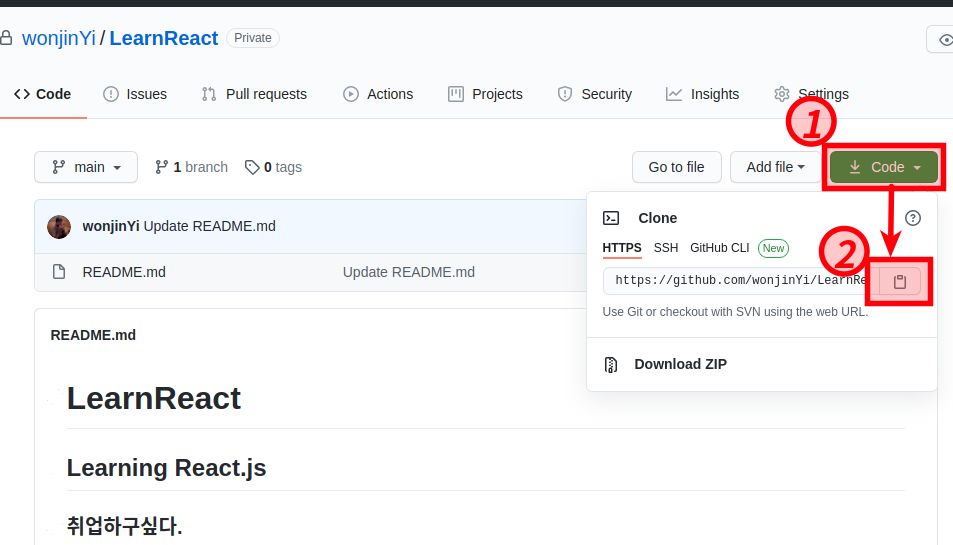Copy the HTTPS clone URL clipboard icon

pyautogui.click(x=900, y=281)
